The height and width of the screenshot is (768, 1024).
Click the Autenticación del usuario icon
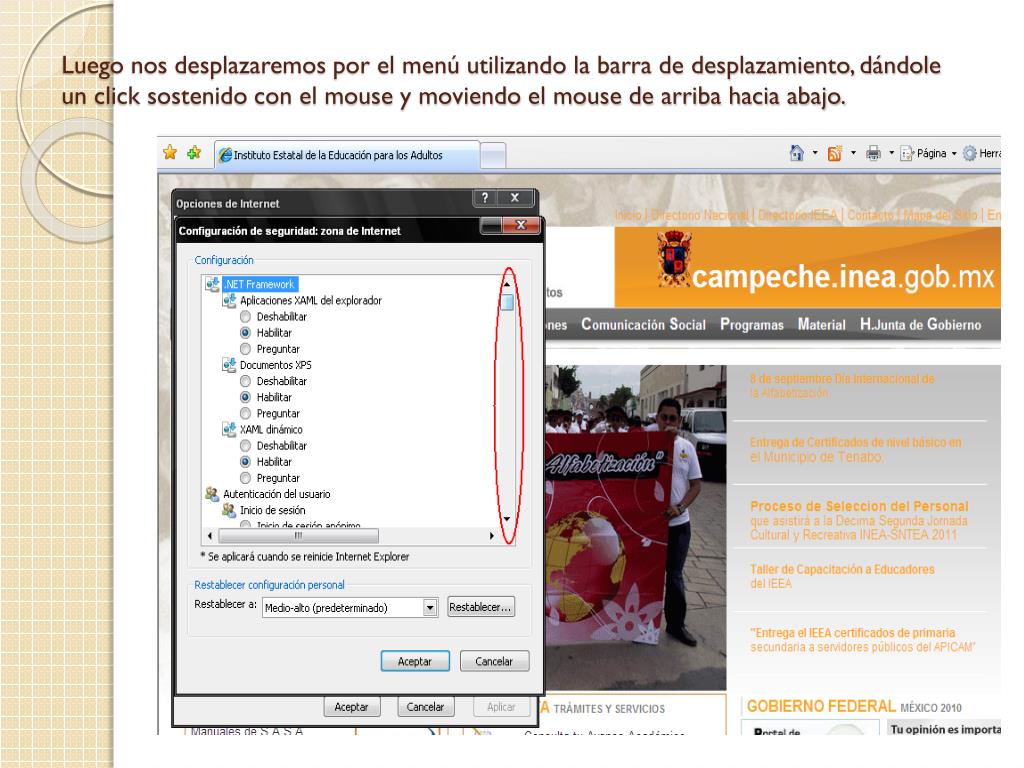pyautogui.click(x=212, y=494)
